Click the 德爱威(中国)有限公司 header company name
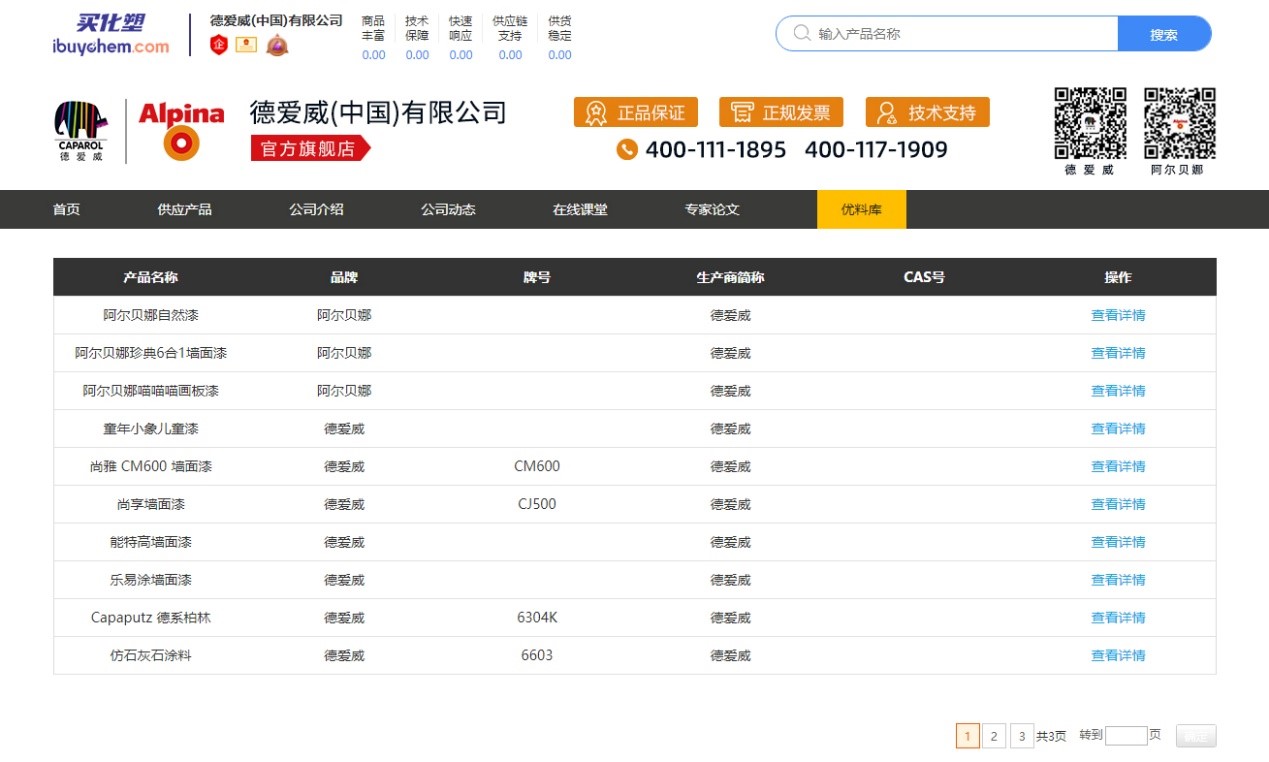The height and width of the screenshot is (762, 1269). (378, 113)
